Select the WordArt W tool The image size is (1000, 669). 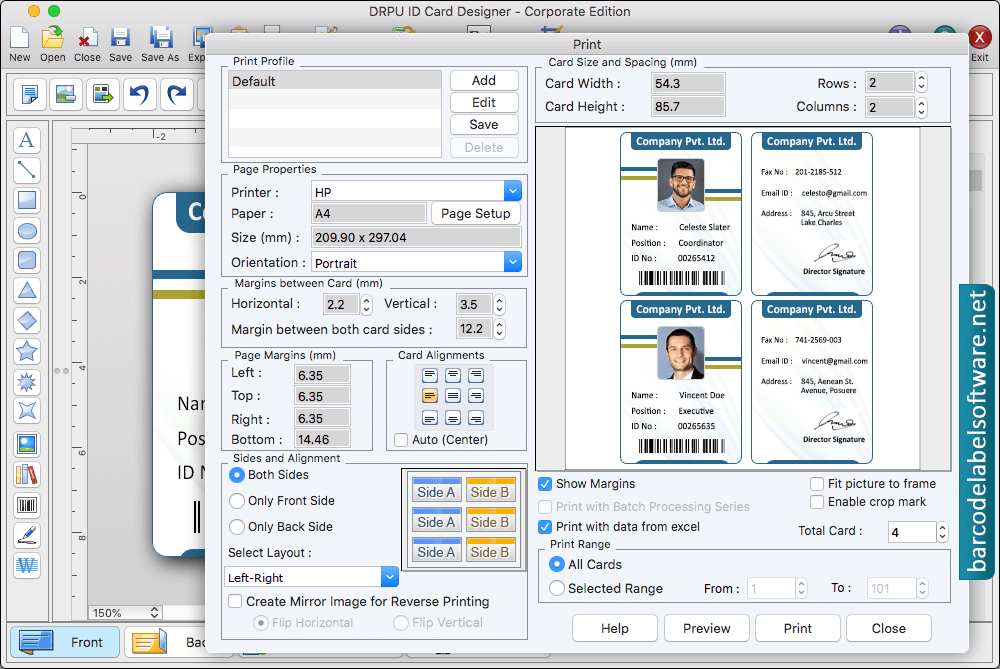pos(27,565)
